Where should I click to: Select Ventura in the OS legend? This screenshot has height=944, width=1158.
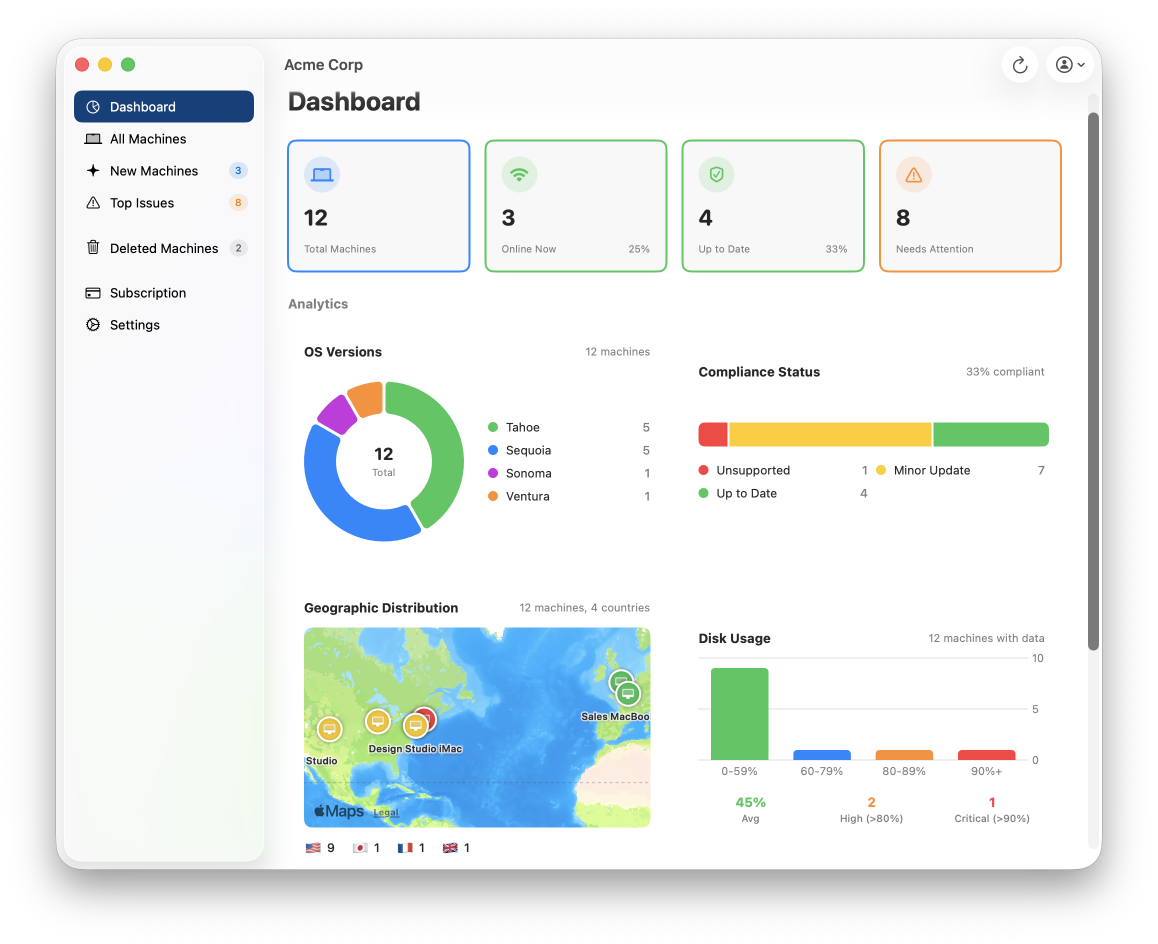569,496
